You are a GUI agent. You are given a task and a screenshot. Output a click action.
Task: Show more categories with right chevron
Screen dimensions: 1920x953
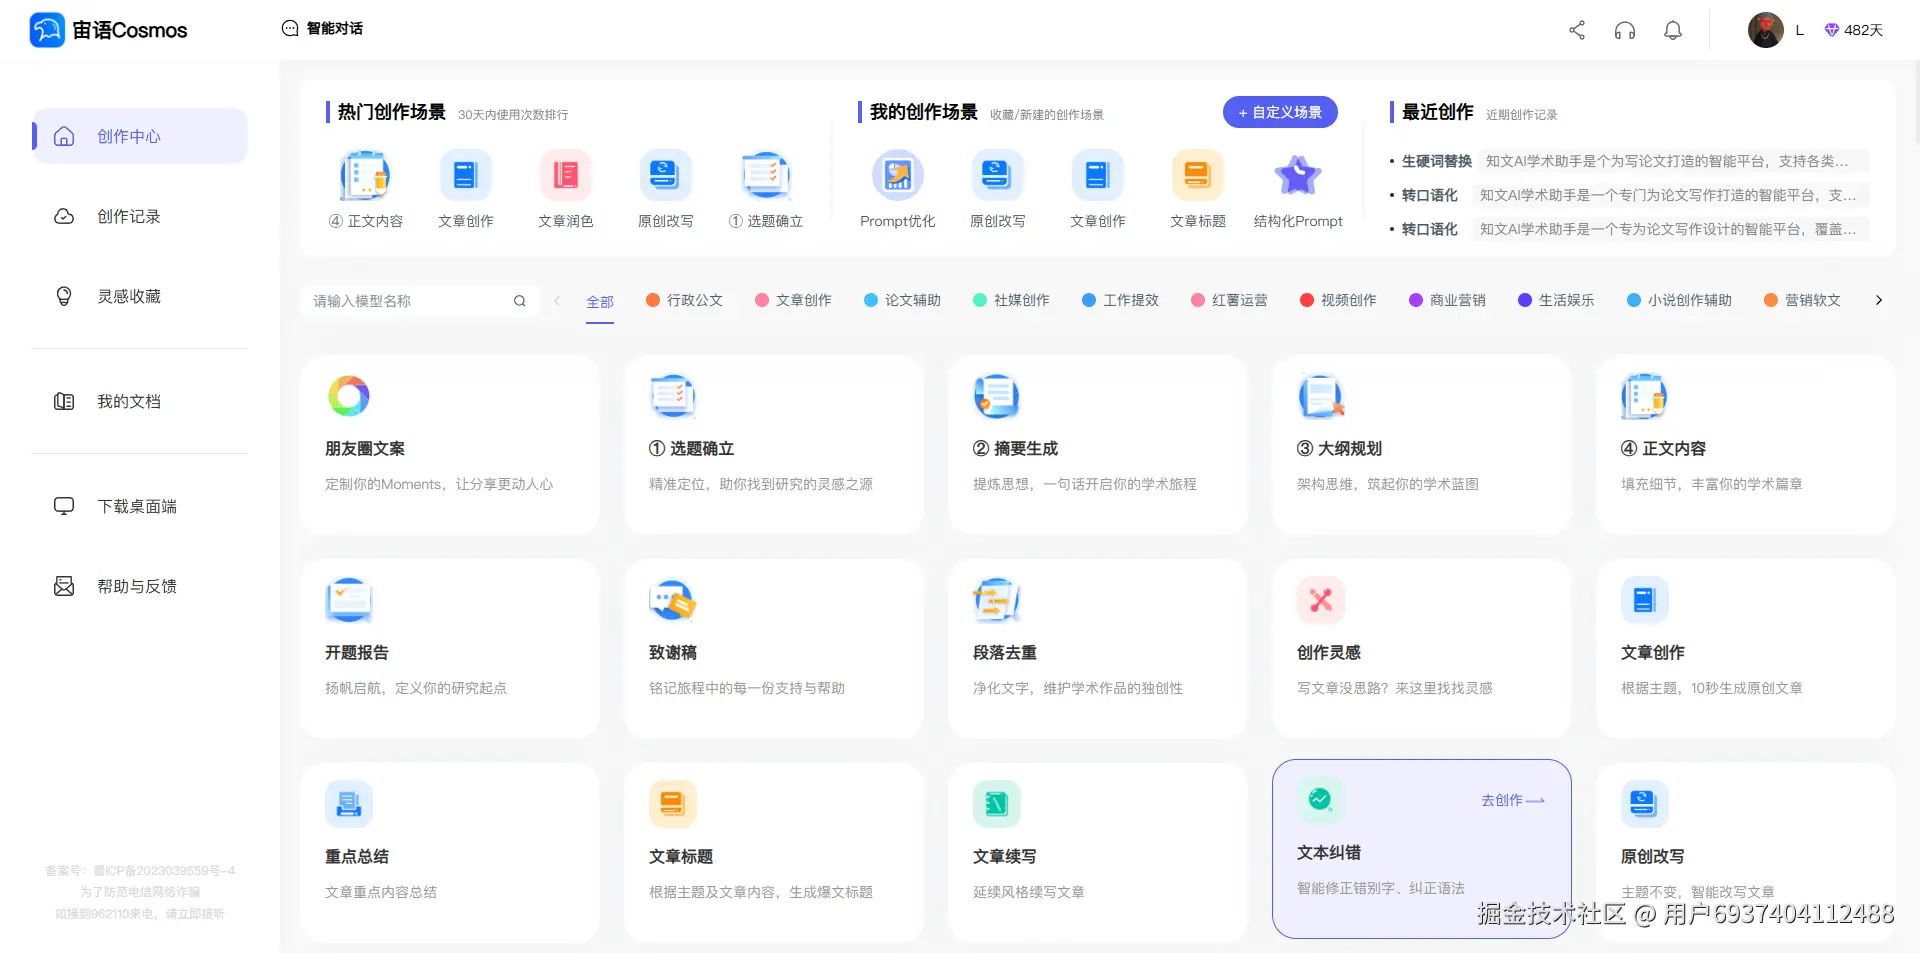1879,300
